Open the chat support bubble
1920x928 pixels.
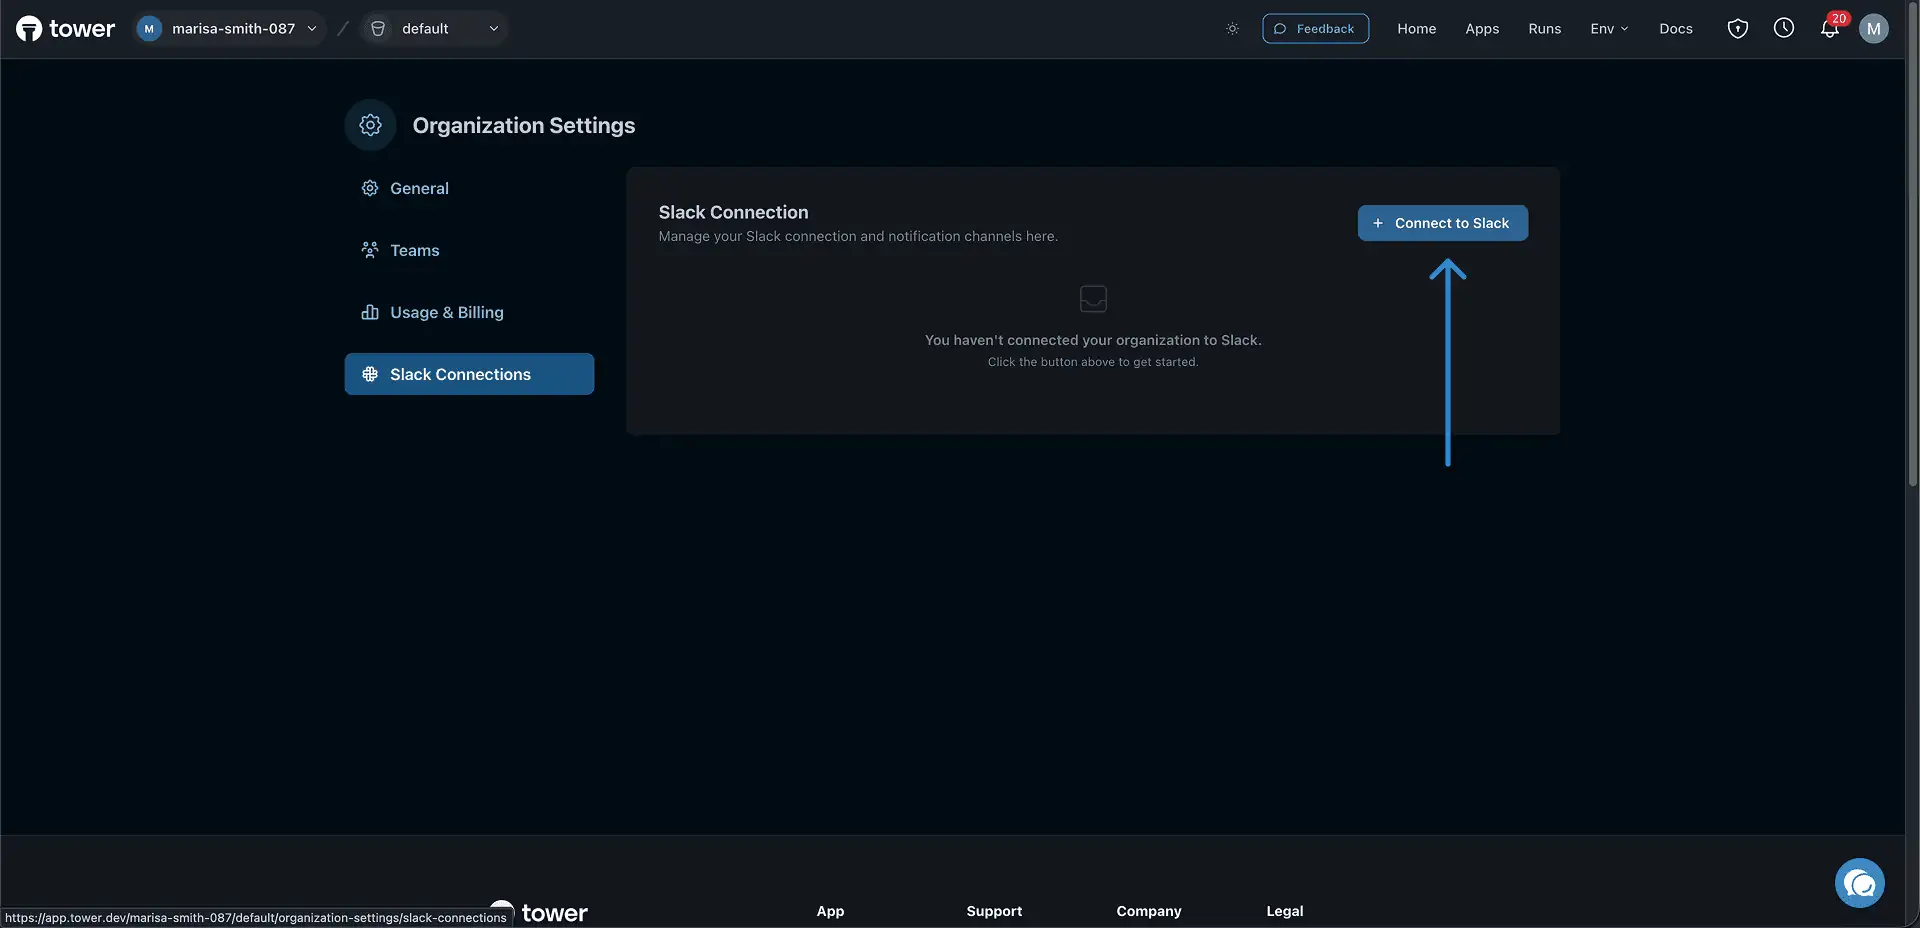tap(1860, 883)
